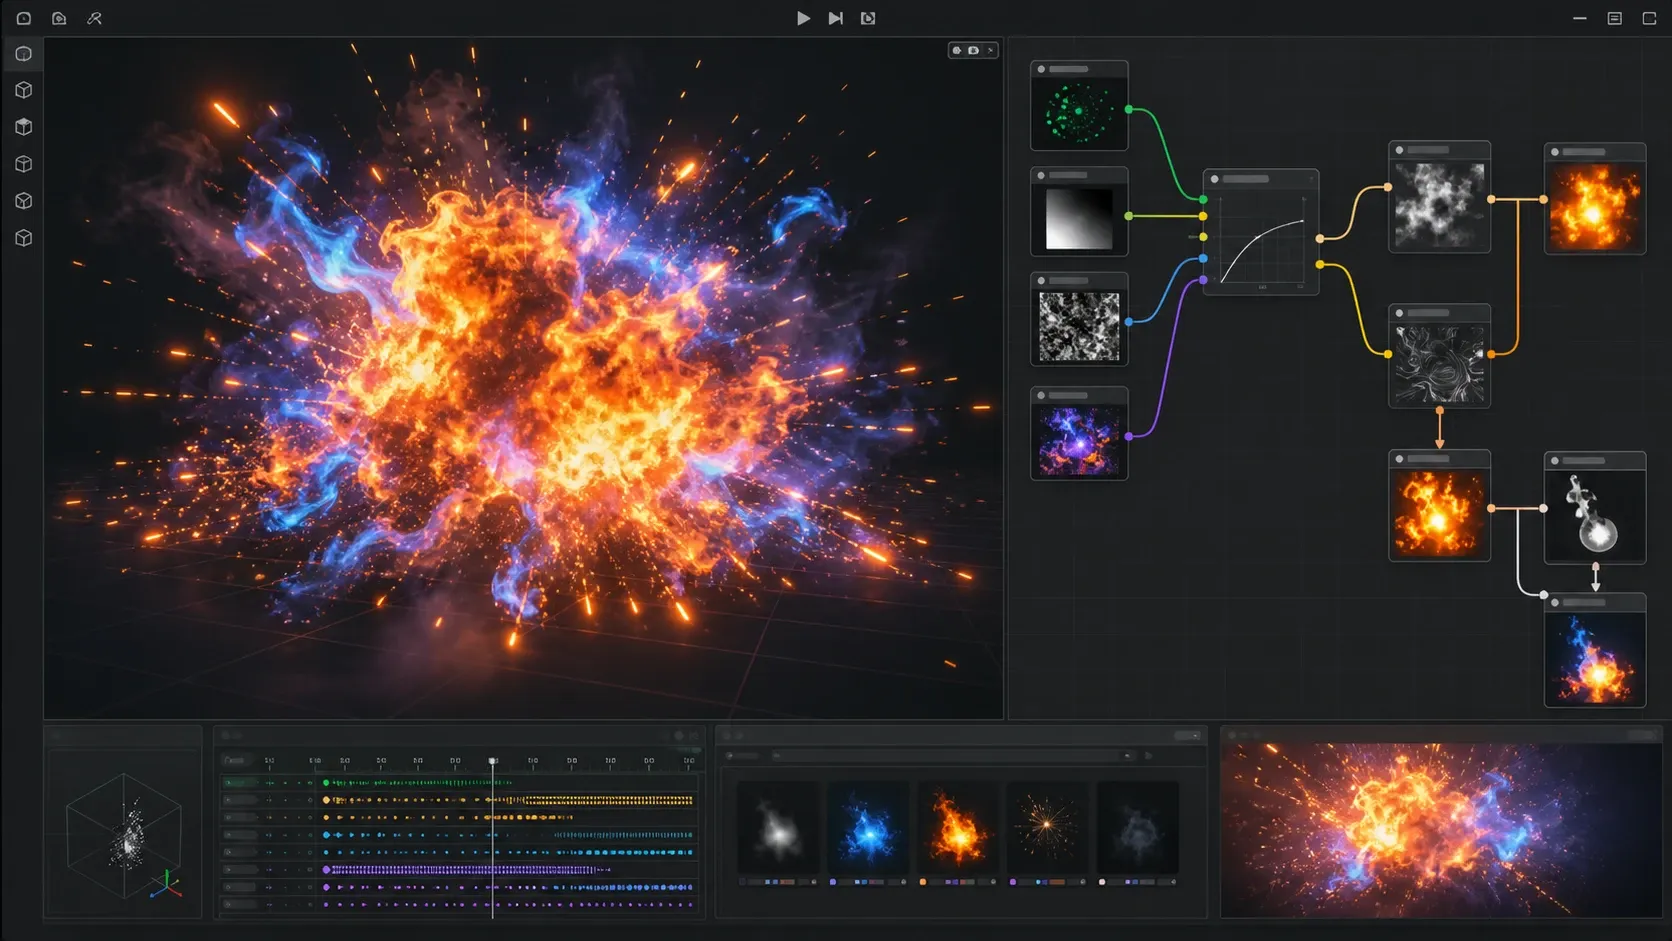1672x941 pixels.
Task: Select the white smoke puff node
Action: coord(1595,516)
